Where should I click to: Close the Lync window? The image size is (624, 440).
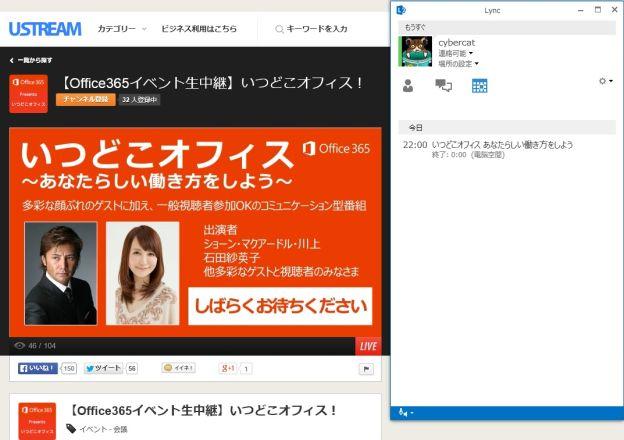(x=614, y=10)
